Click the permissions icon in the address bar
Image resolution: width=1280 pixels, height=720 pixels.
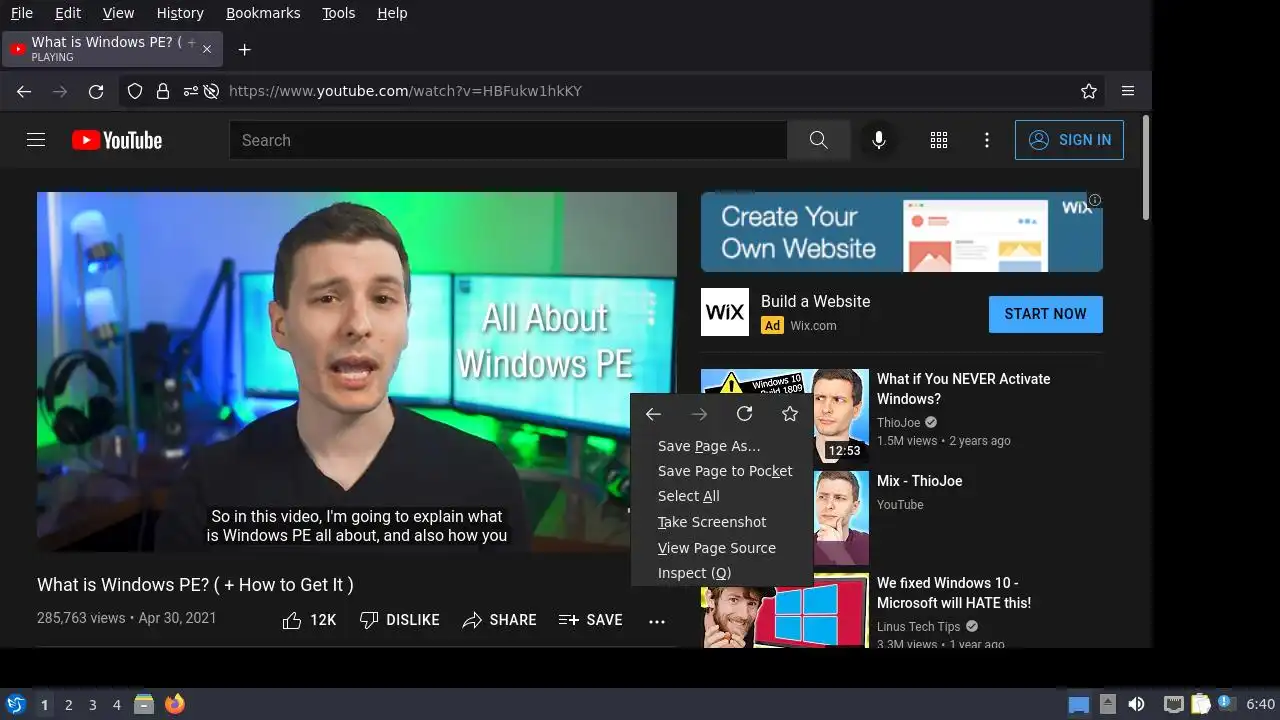(190, 91)
